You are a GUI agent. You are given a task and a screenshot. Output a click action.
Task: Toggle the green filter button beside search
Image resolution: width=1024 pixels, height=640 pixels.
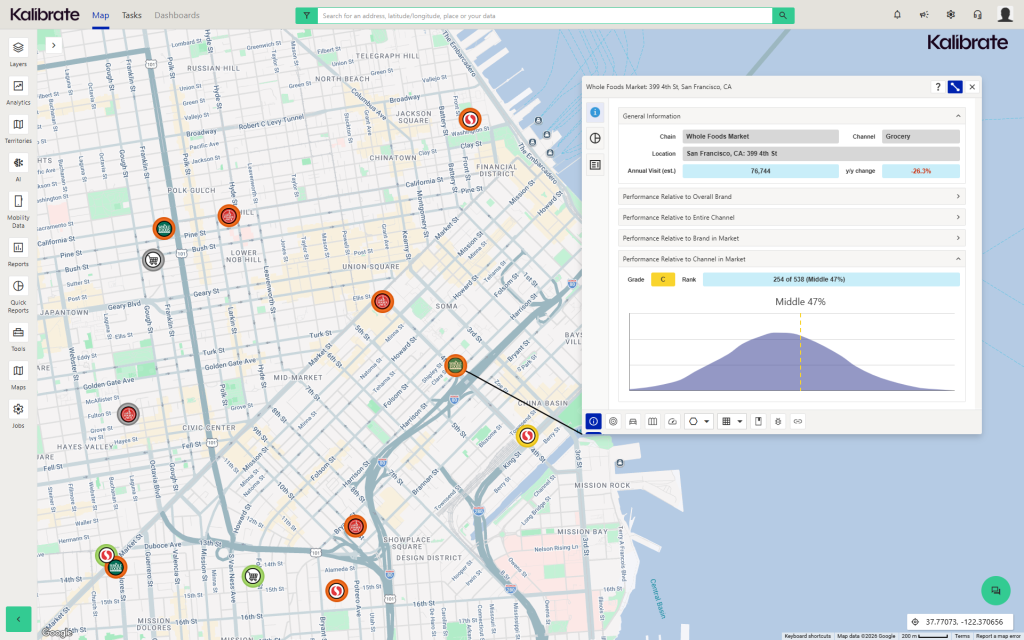pos(306,15)
